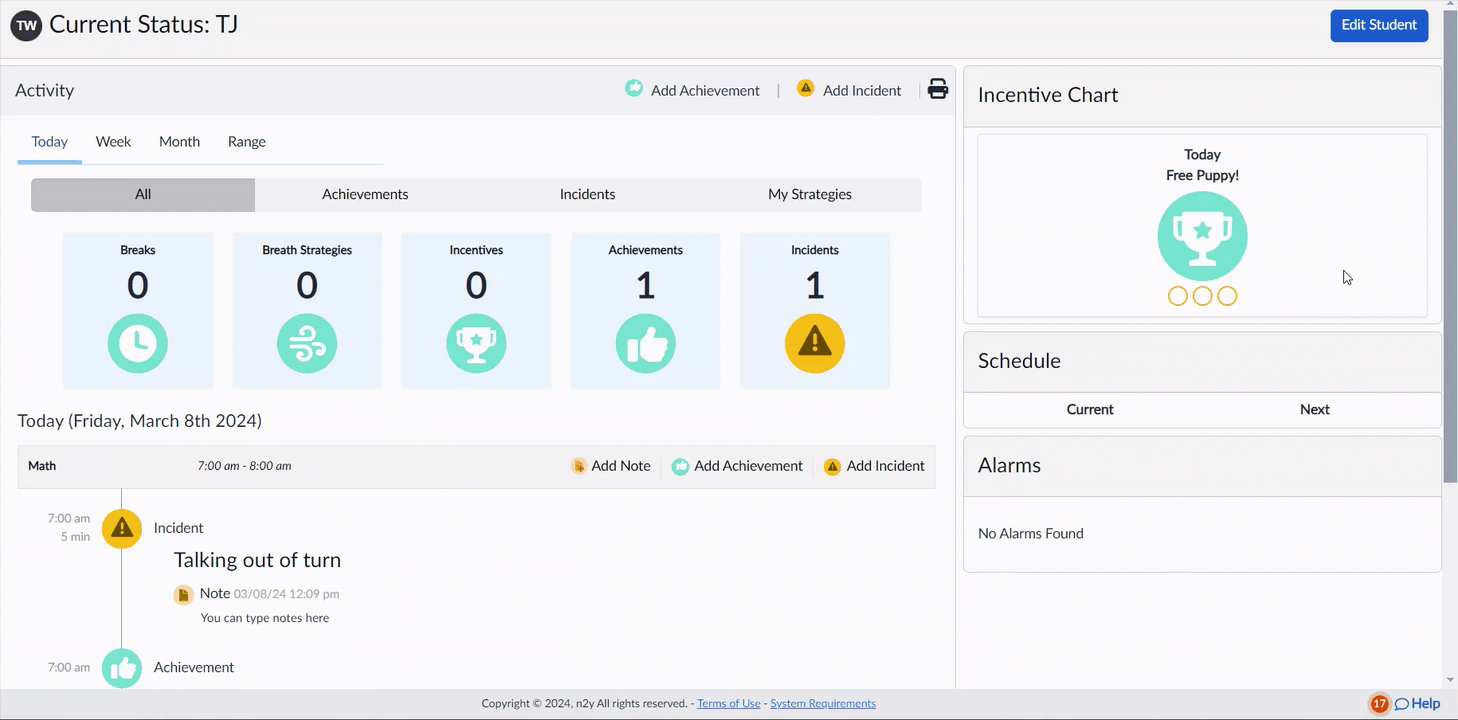The image size is (1458, 720).
Task: Click the 'Today (Friday, March 8th 2024)' heading
Action: click(140, 421)
